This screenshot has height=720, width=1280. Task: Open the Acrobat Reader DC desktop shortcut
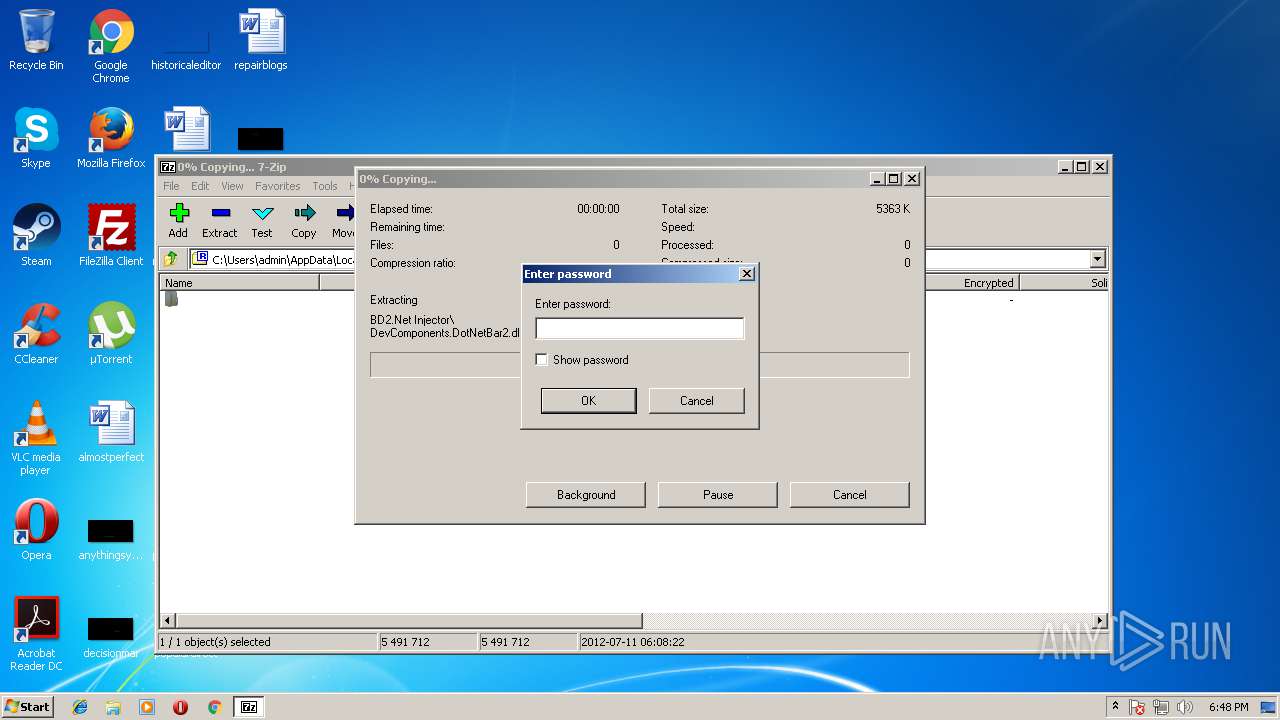click(x=36, y=635)
